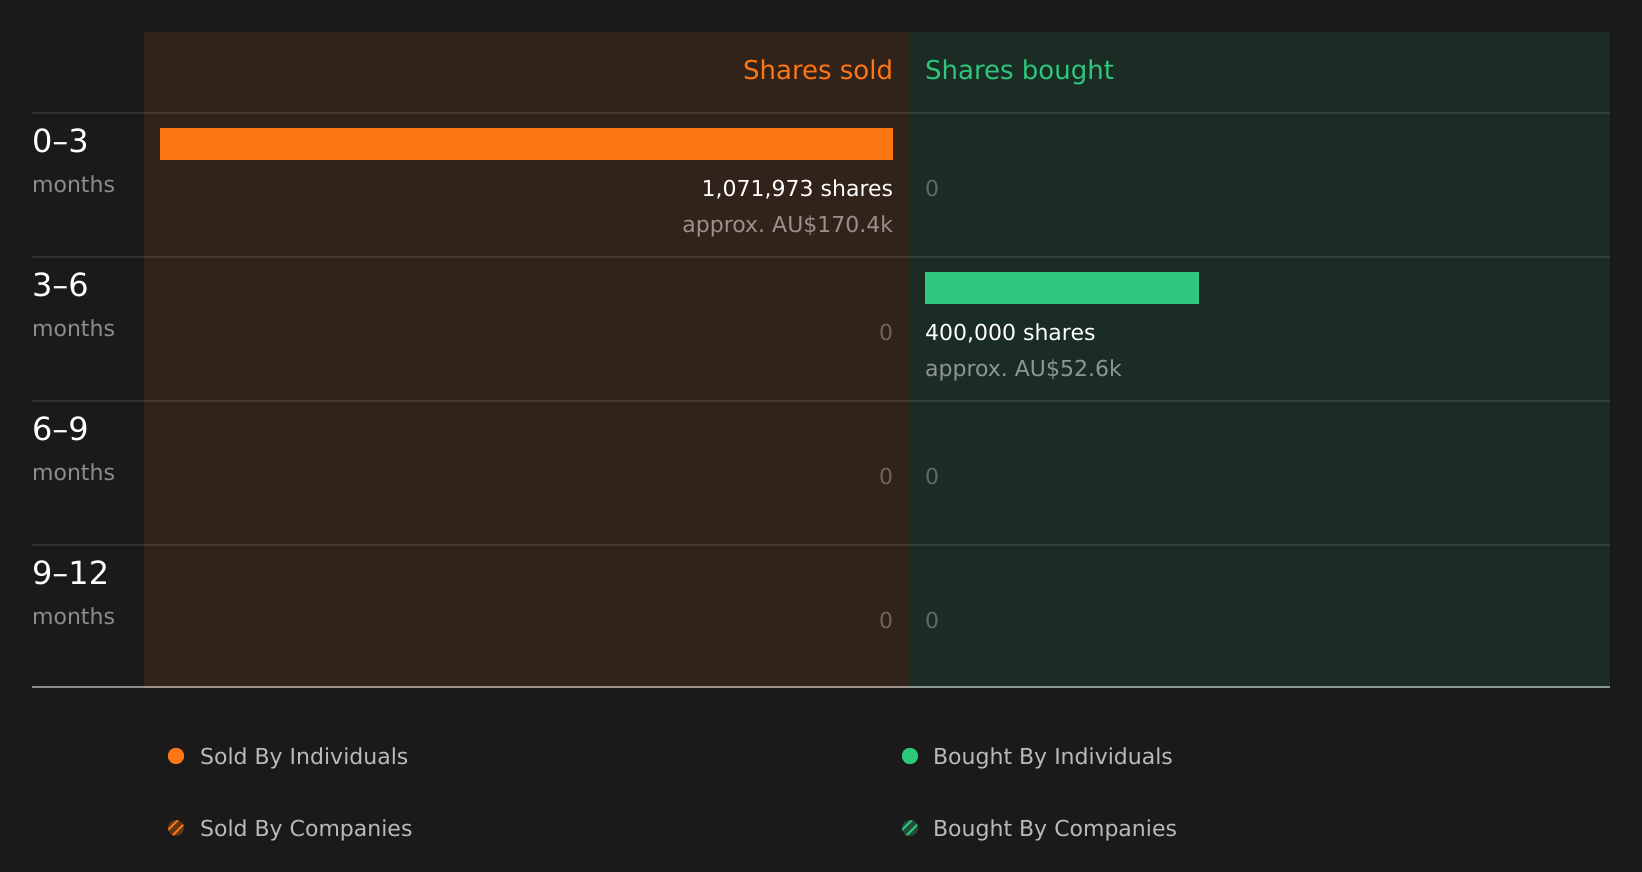Click the Shares sold column header

tap(817, 70)
